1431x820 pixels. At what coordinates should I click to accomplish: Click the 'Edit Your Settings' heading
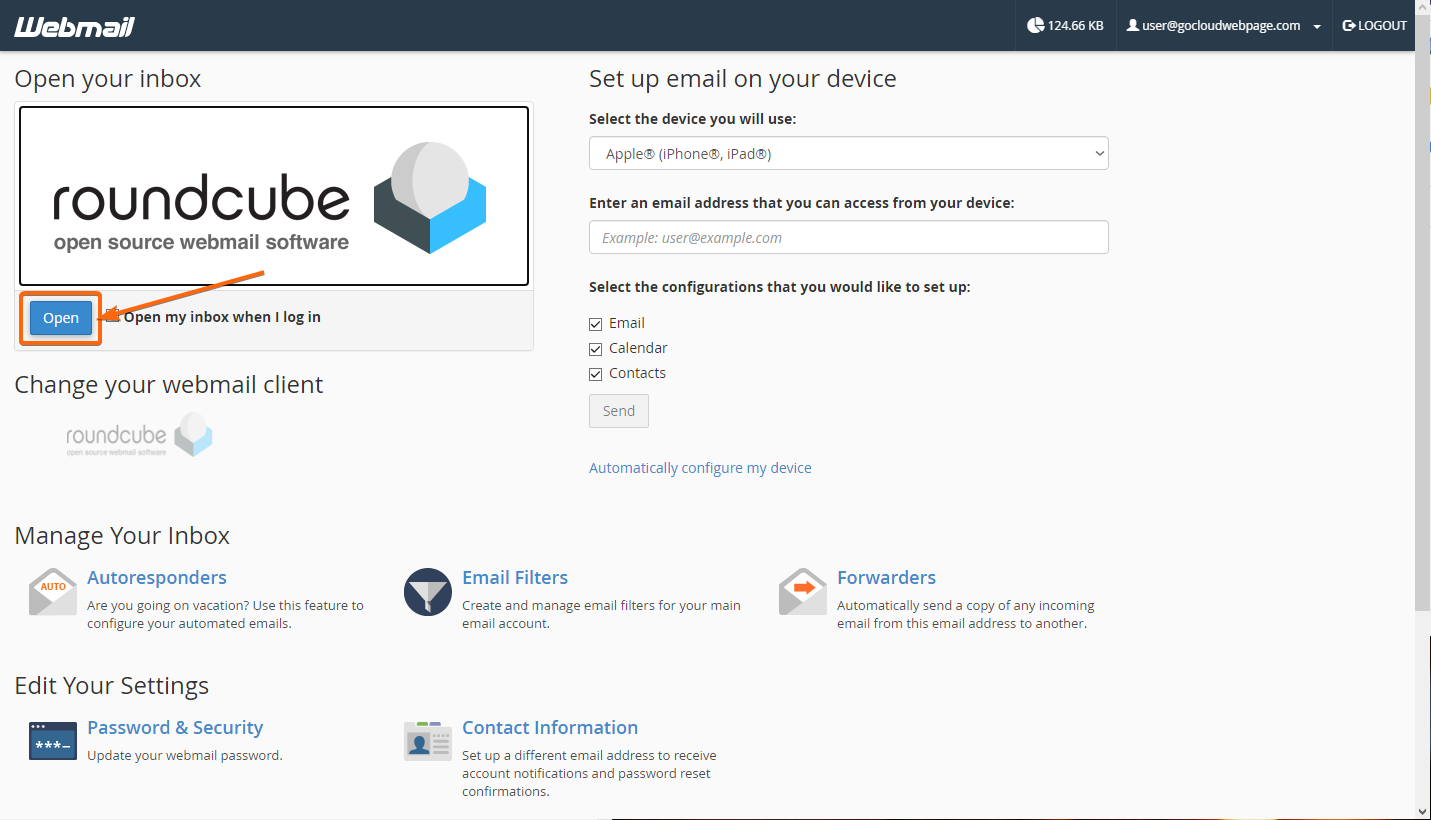coord(112,686)
